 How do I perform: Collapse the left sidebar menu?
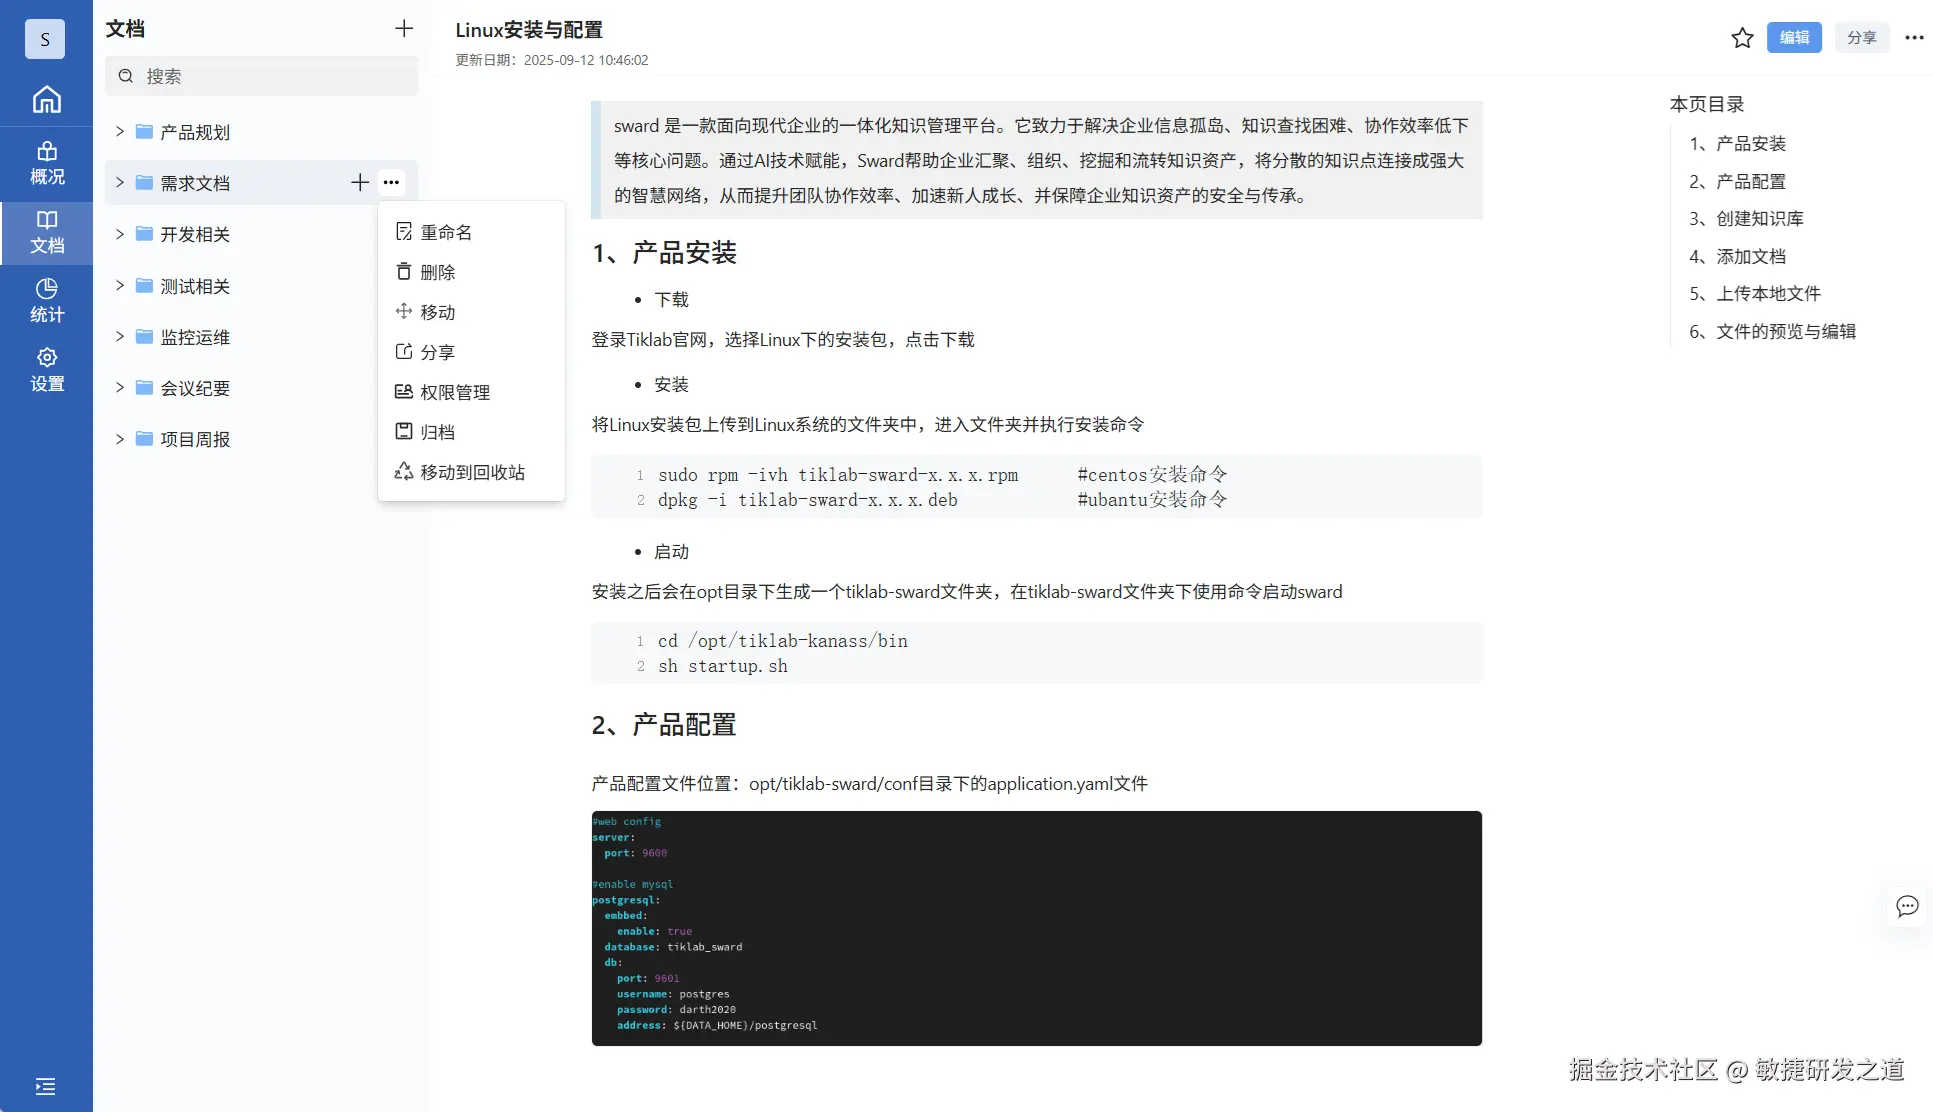45,1086
